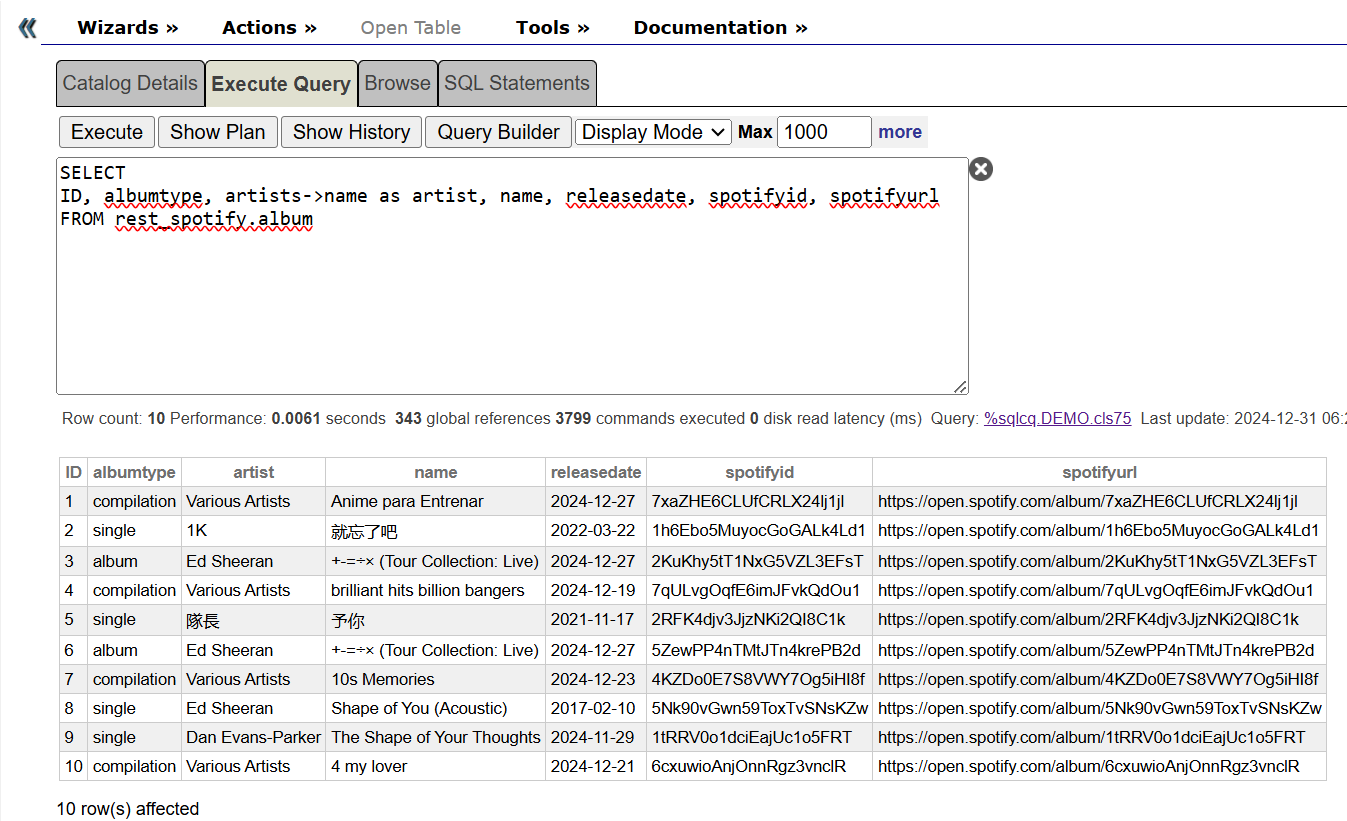Viewport: 1347px width, 821px height.
Task: Switch to the Browse tab
Action: tap(397, 84)
